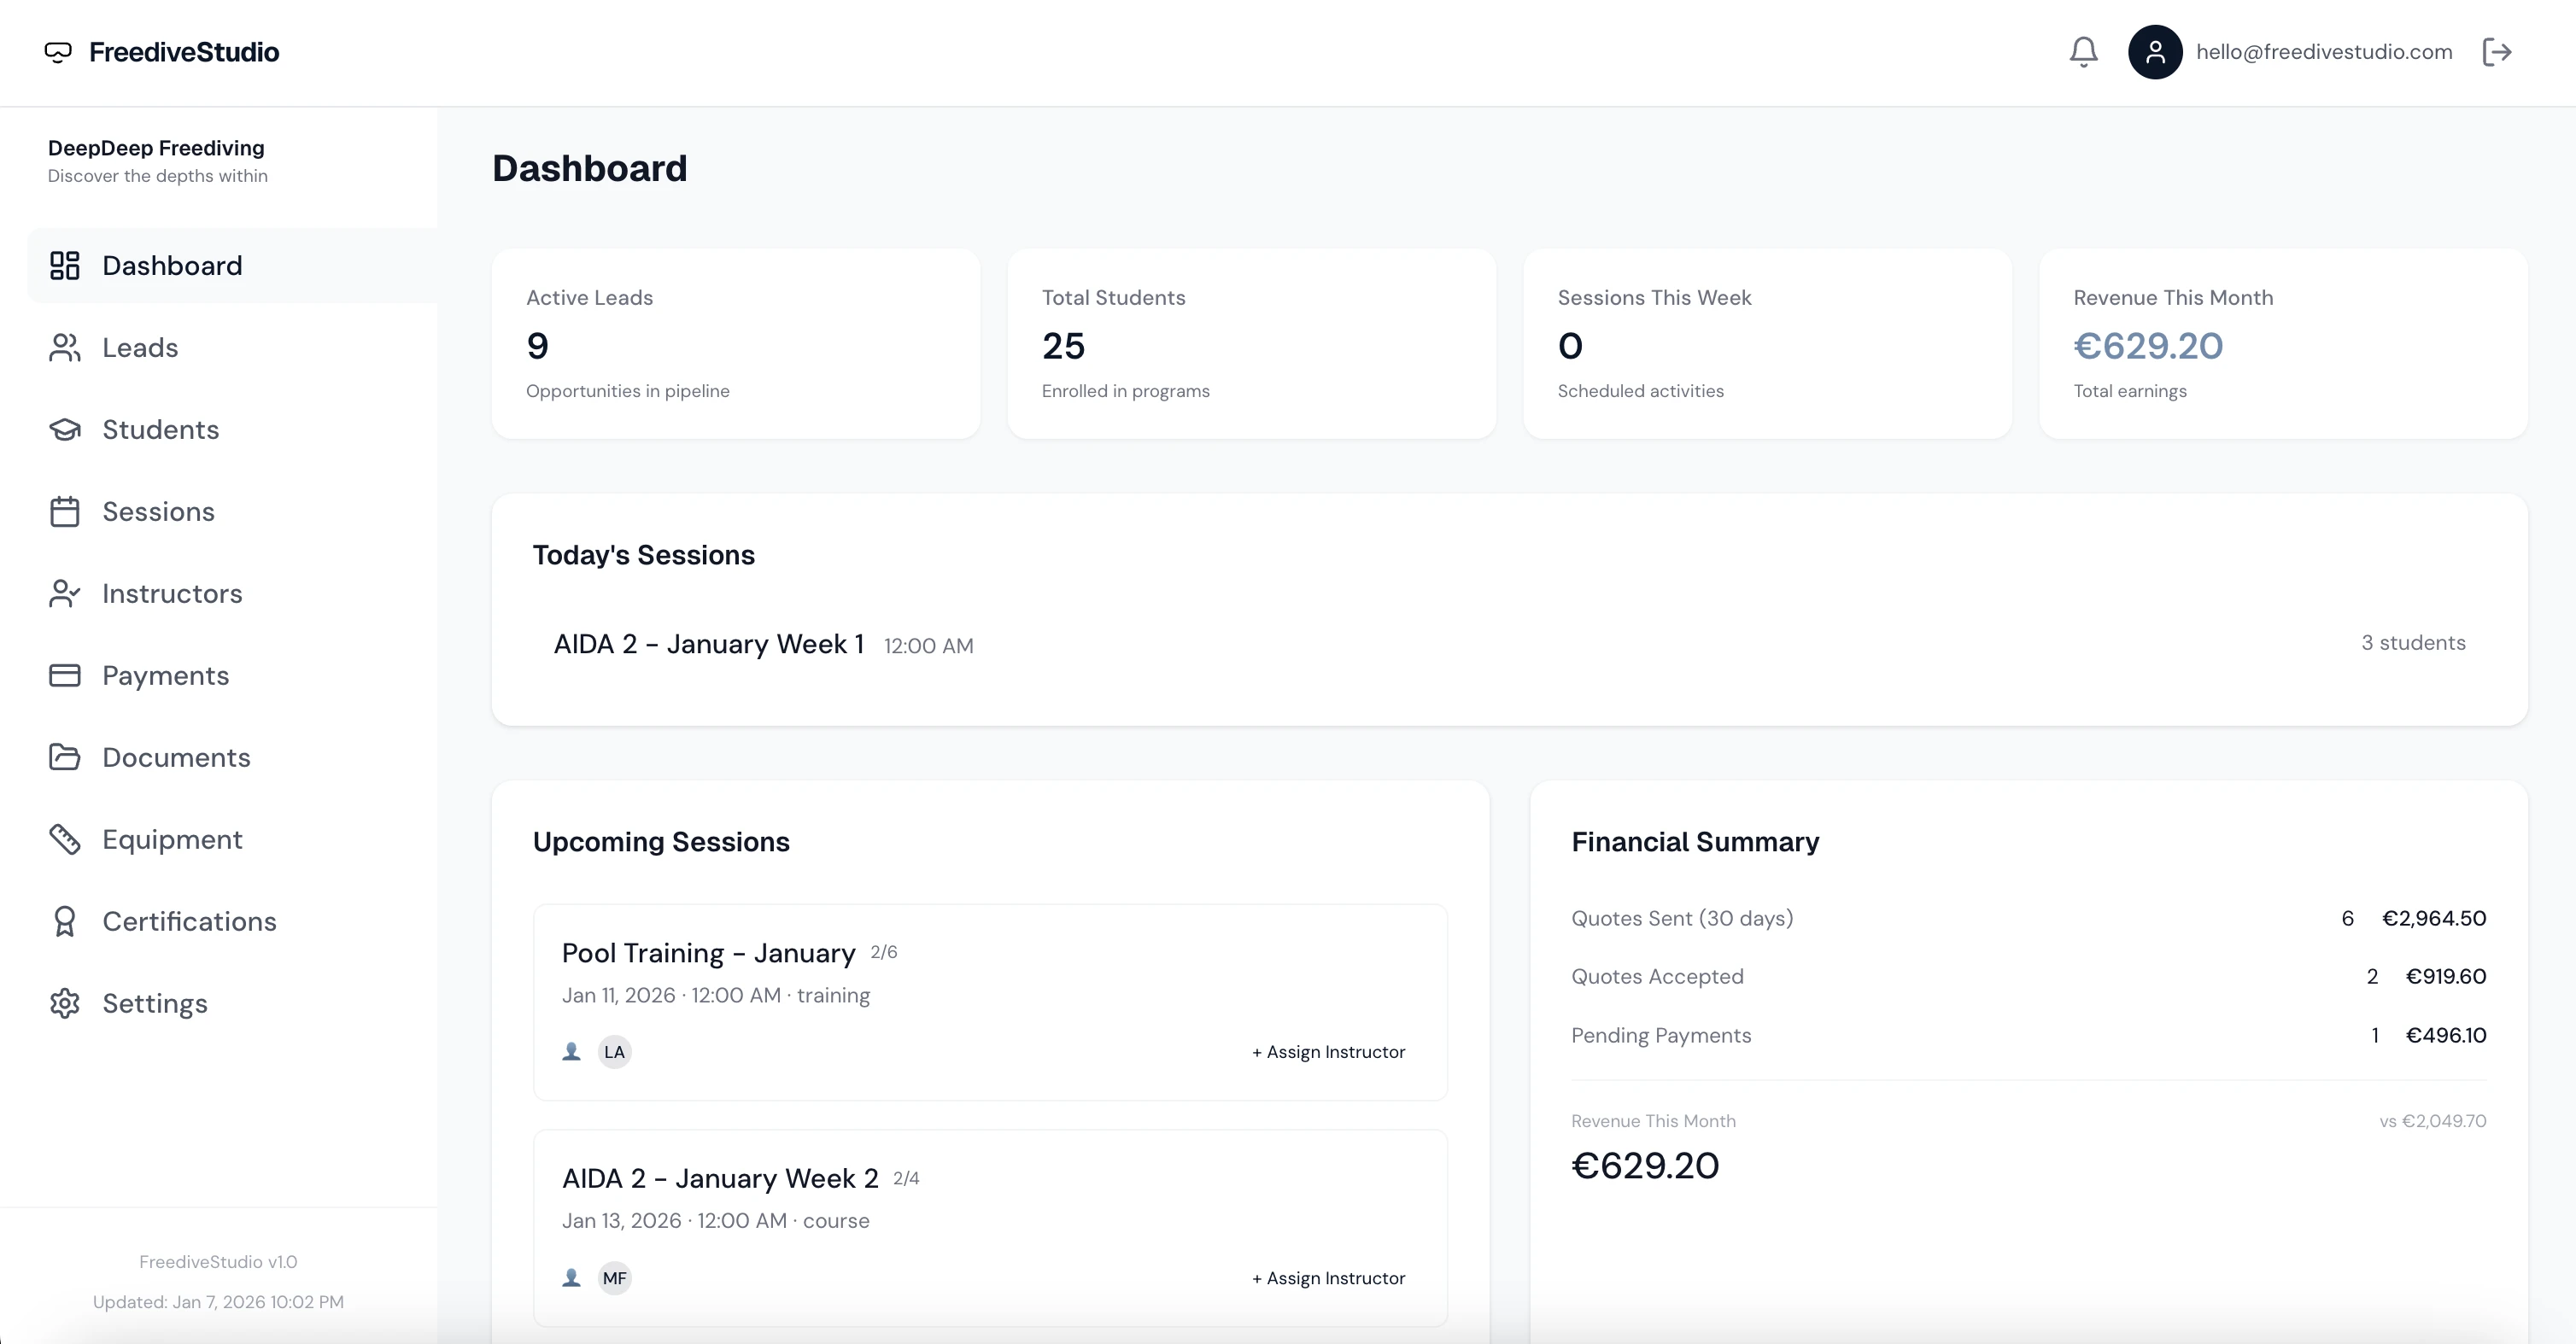Open the AIDA 2 - January Week 1 session
This screenshot has height=1344, width=2576.
point(709,643)
